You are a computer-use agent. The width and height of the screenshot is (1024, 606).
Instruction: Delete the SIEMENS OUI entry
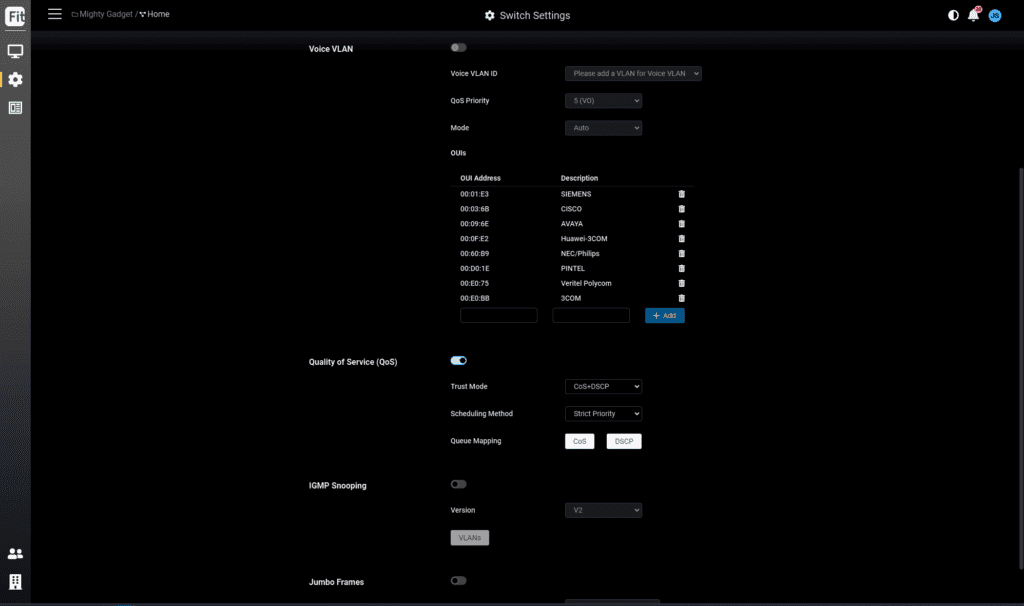click(682, 194)
